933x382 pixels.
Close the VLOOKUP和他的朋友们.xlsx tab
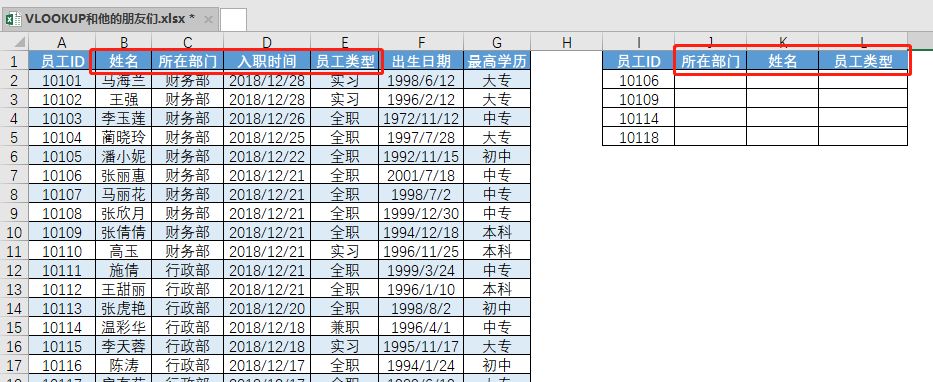coord(208,20)
